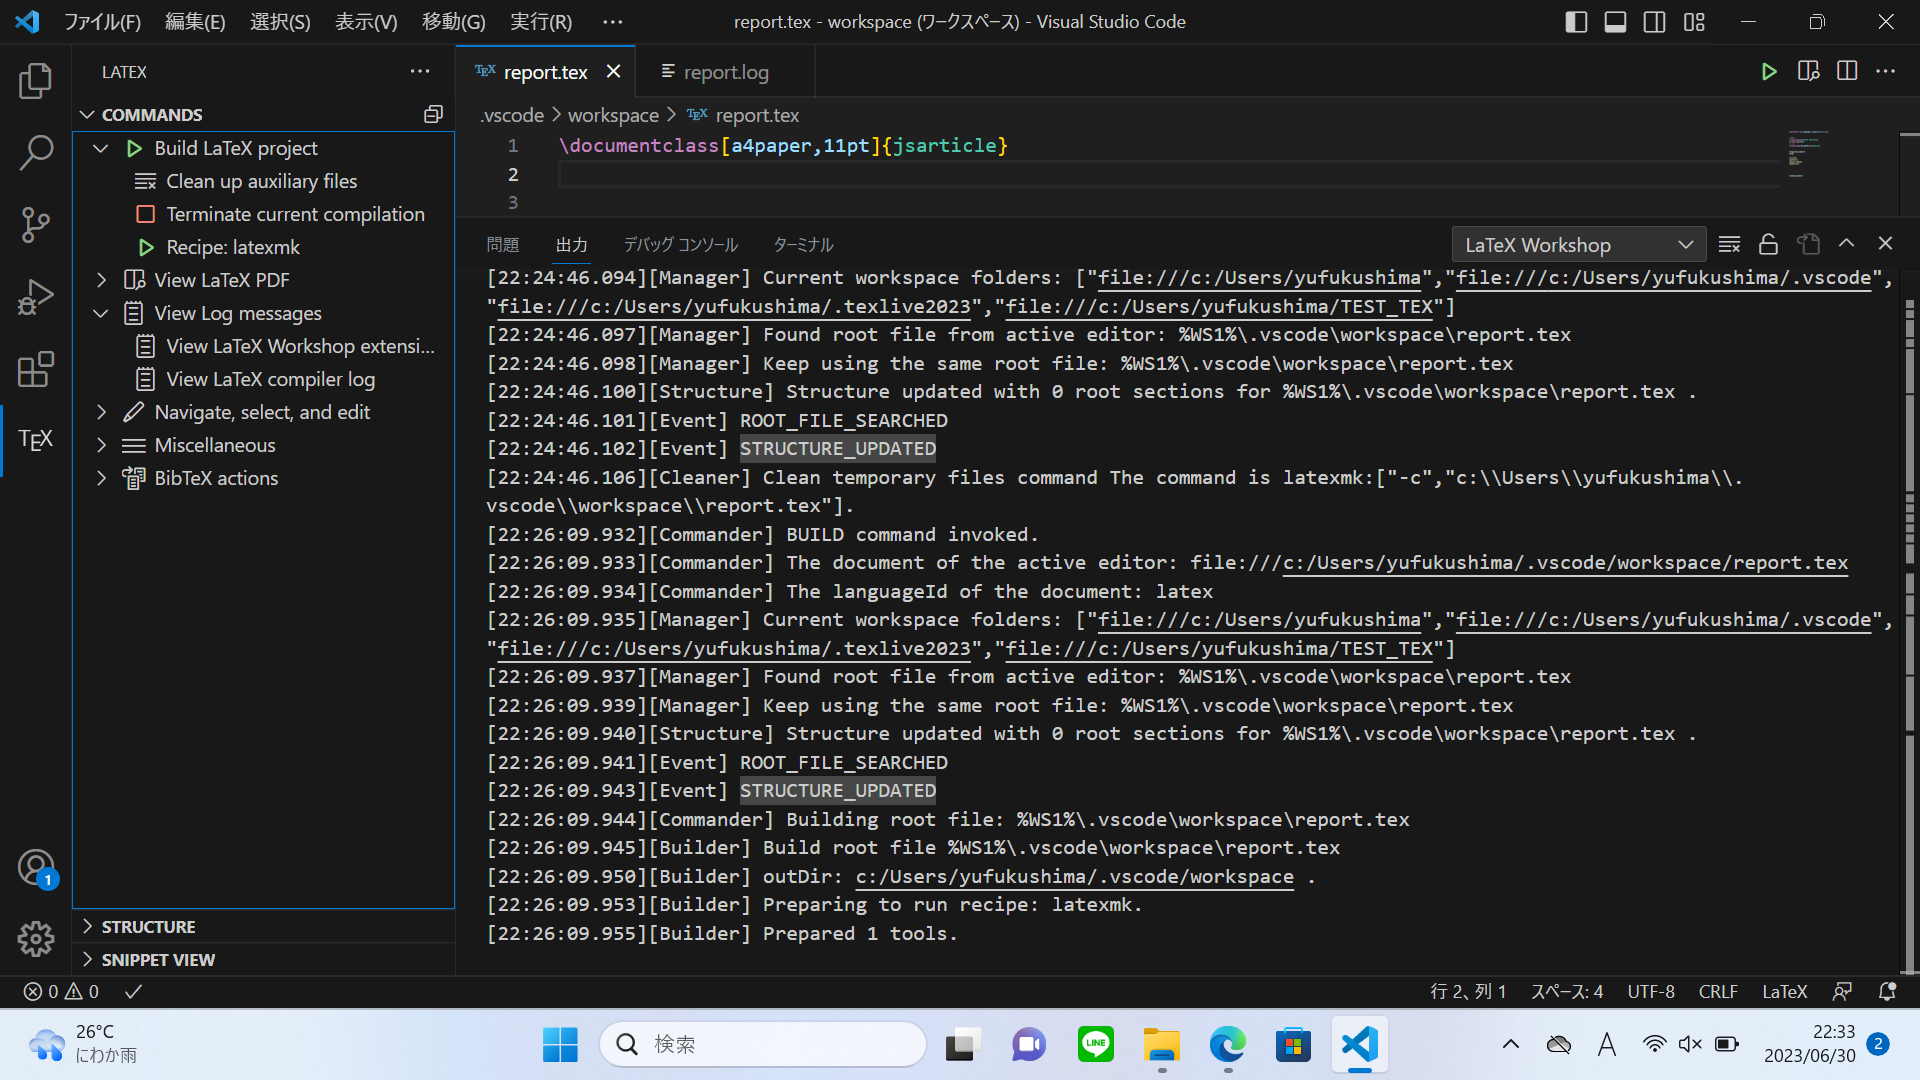Switch to the 問題 panel tab
Screen dimensions: 1920x1080
tap(503, 245)
